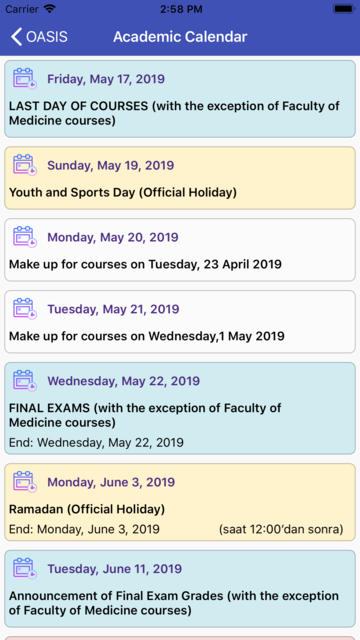Click calendar icon for Friday, May 17
Viewport: 360px width, 640px height.
pos(25,79)
